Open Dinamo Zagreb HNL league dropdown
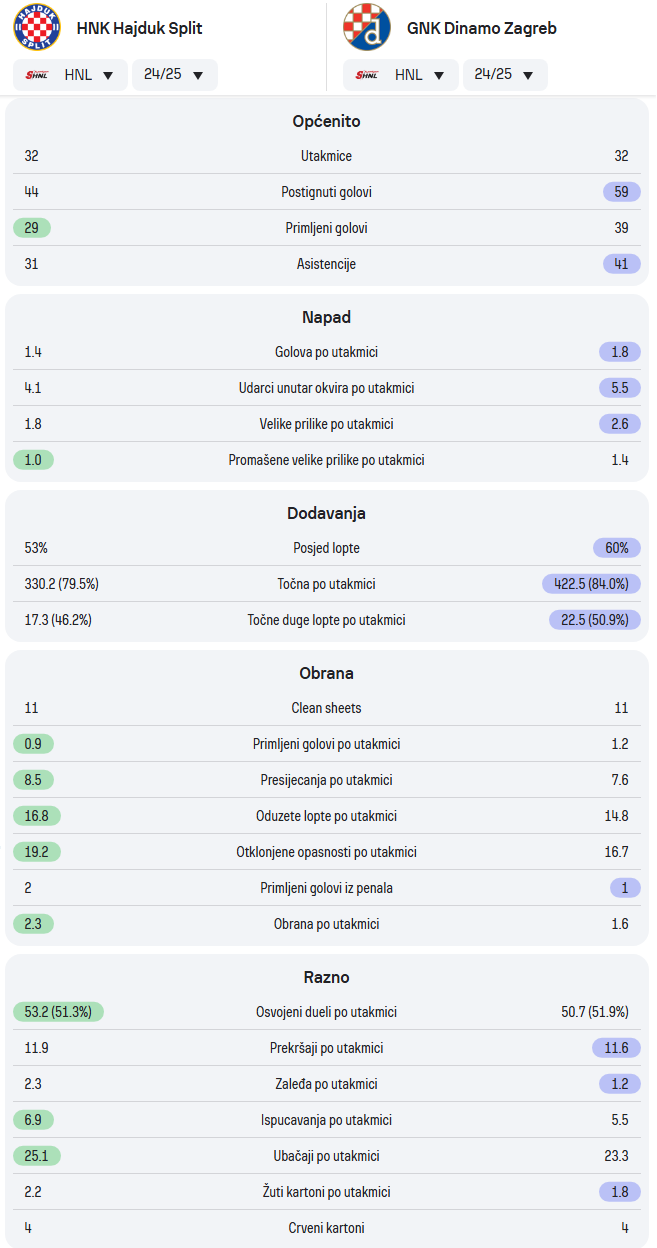 (401, 75)
